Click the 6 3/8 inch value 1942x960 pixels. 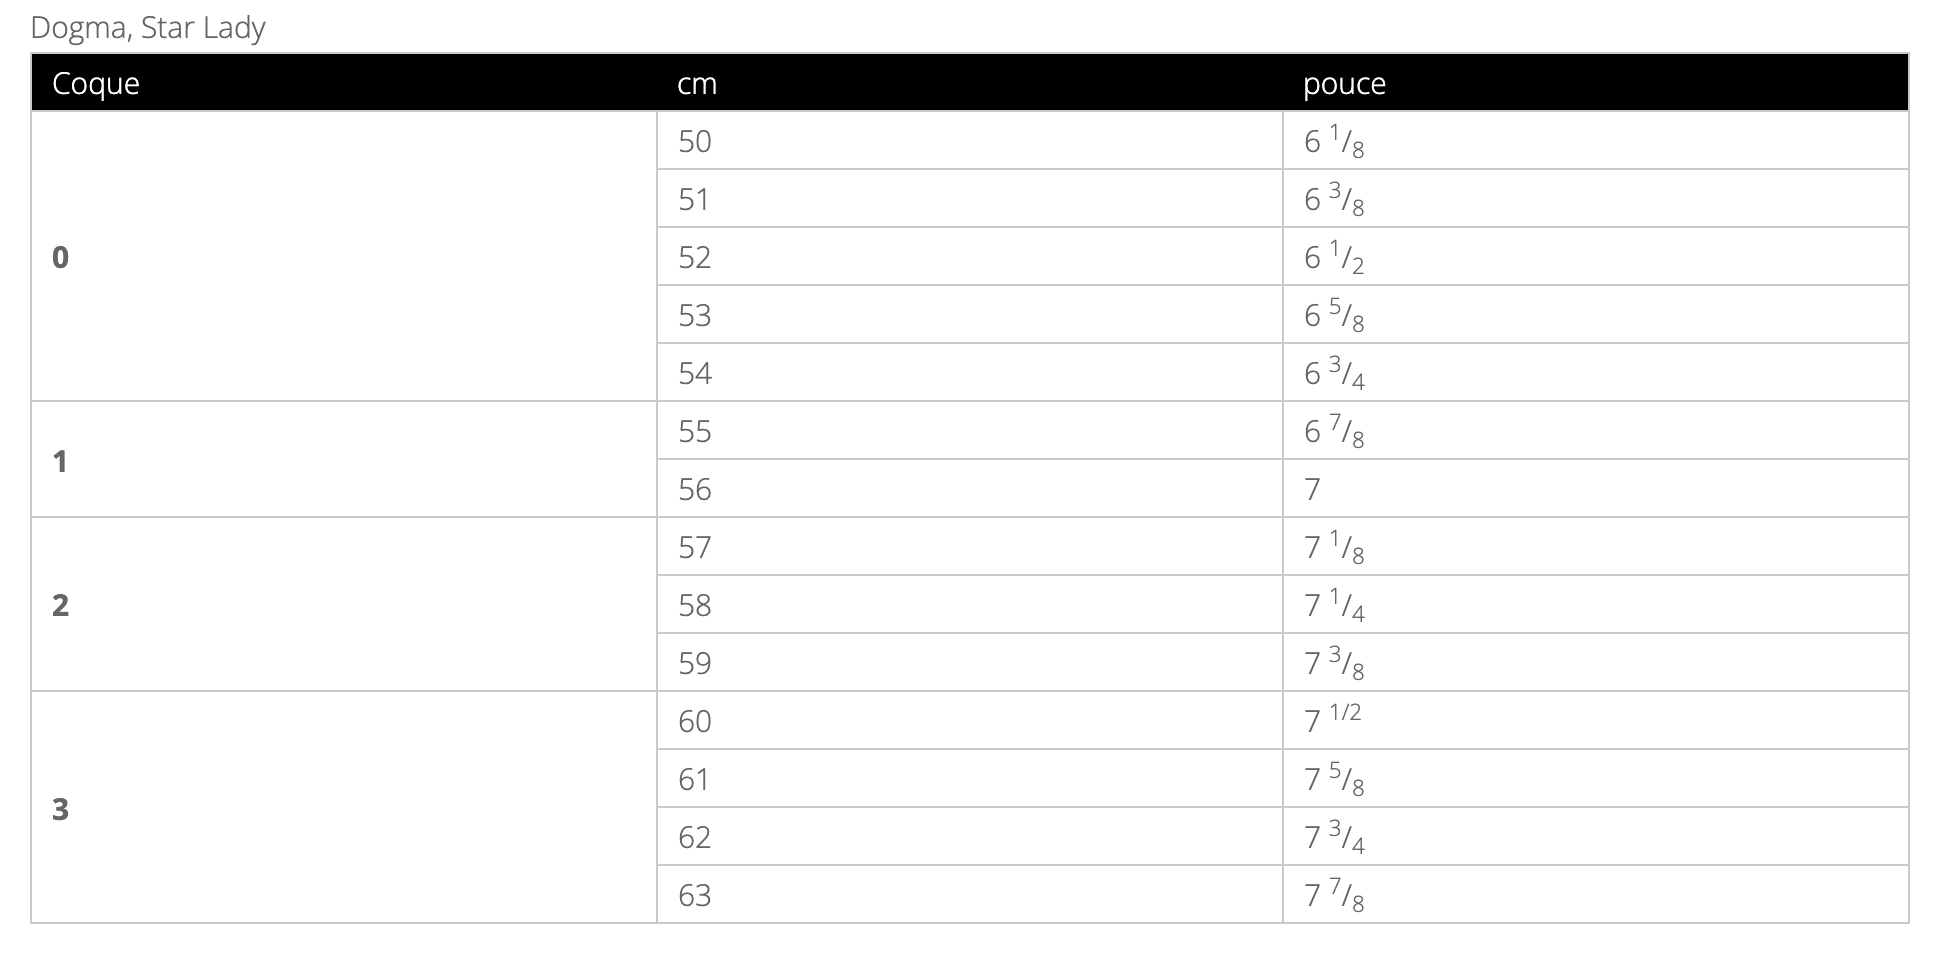tap(1334, 200)
